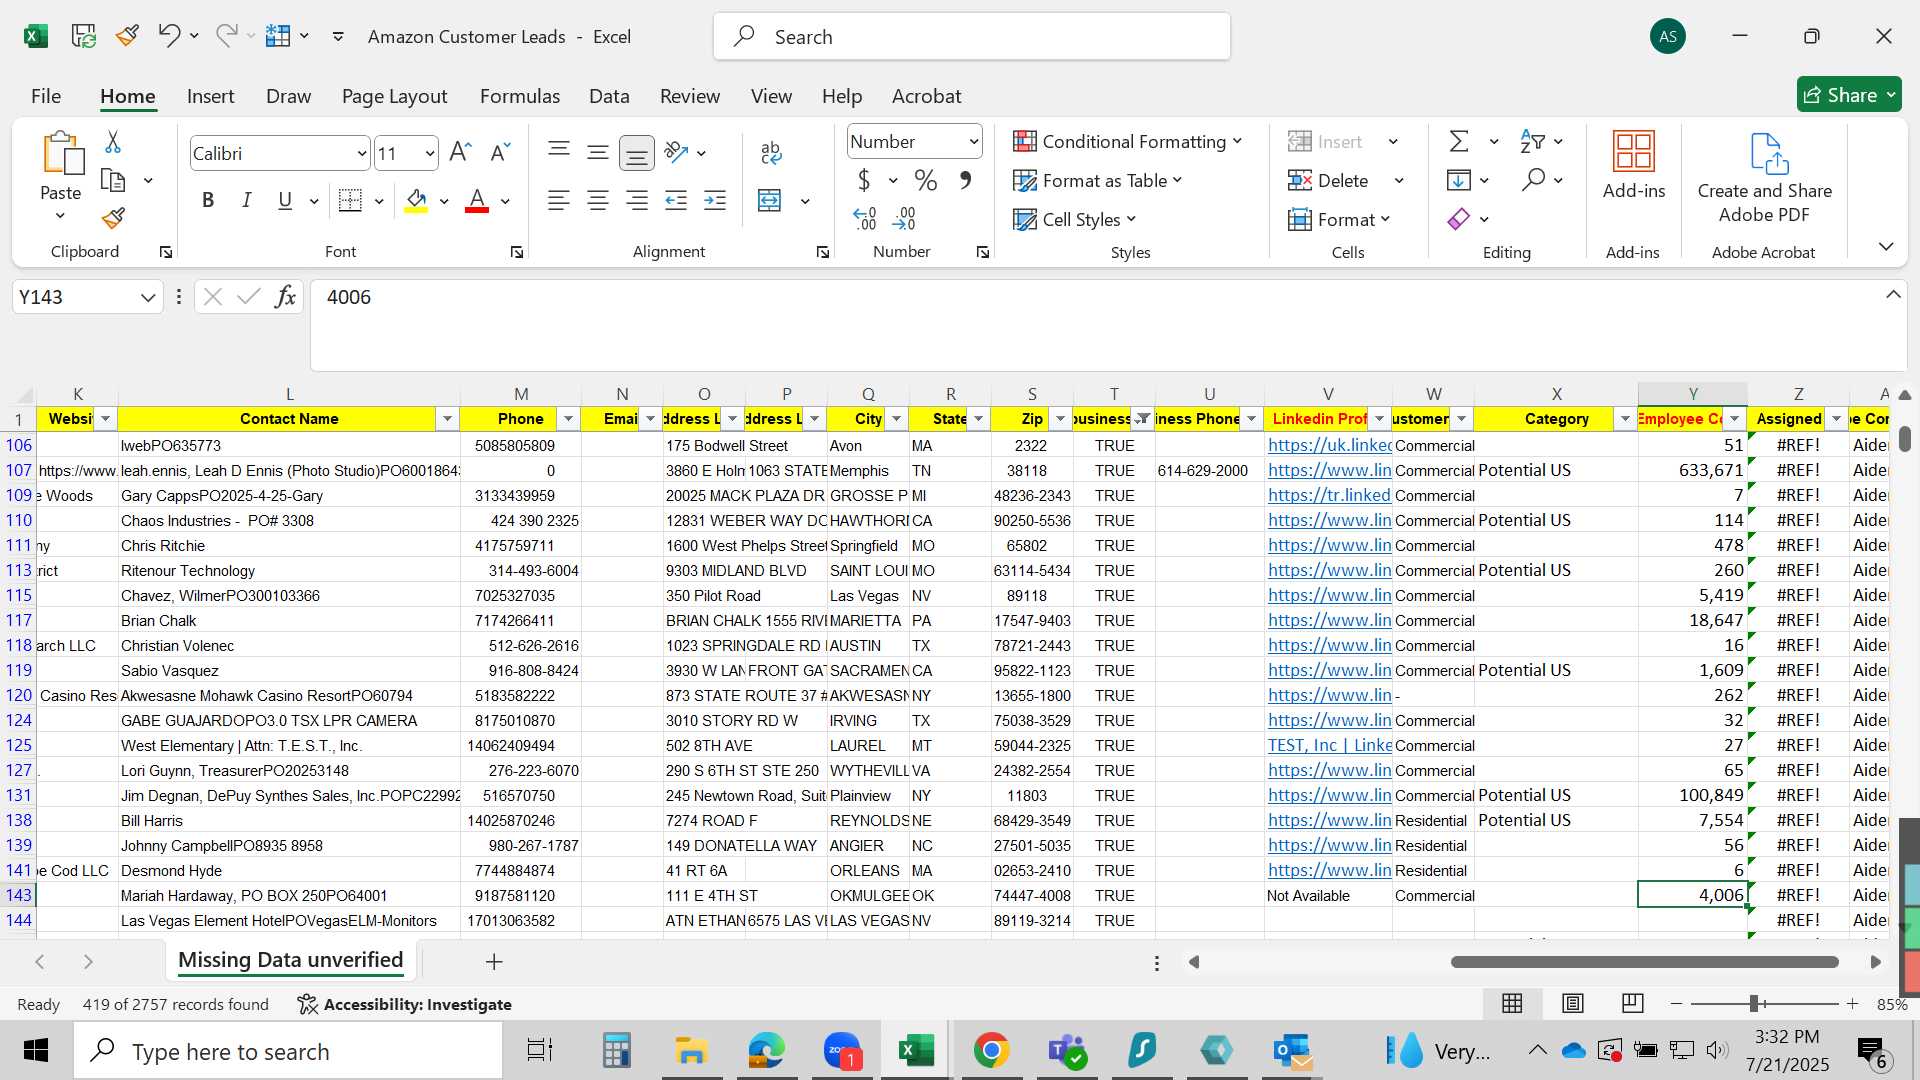Click the Percent Style icon
This screenshot has width=1920, height=1080.
(x=926, y=180)
